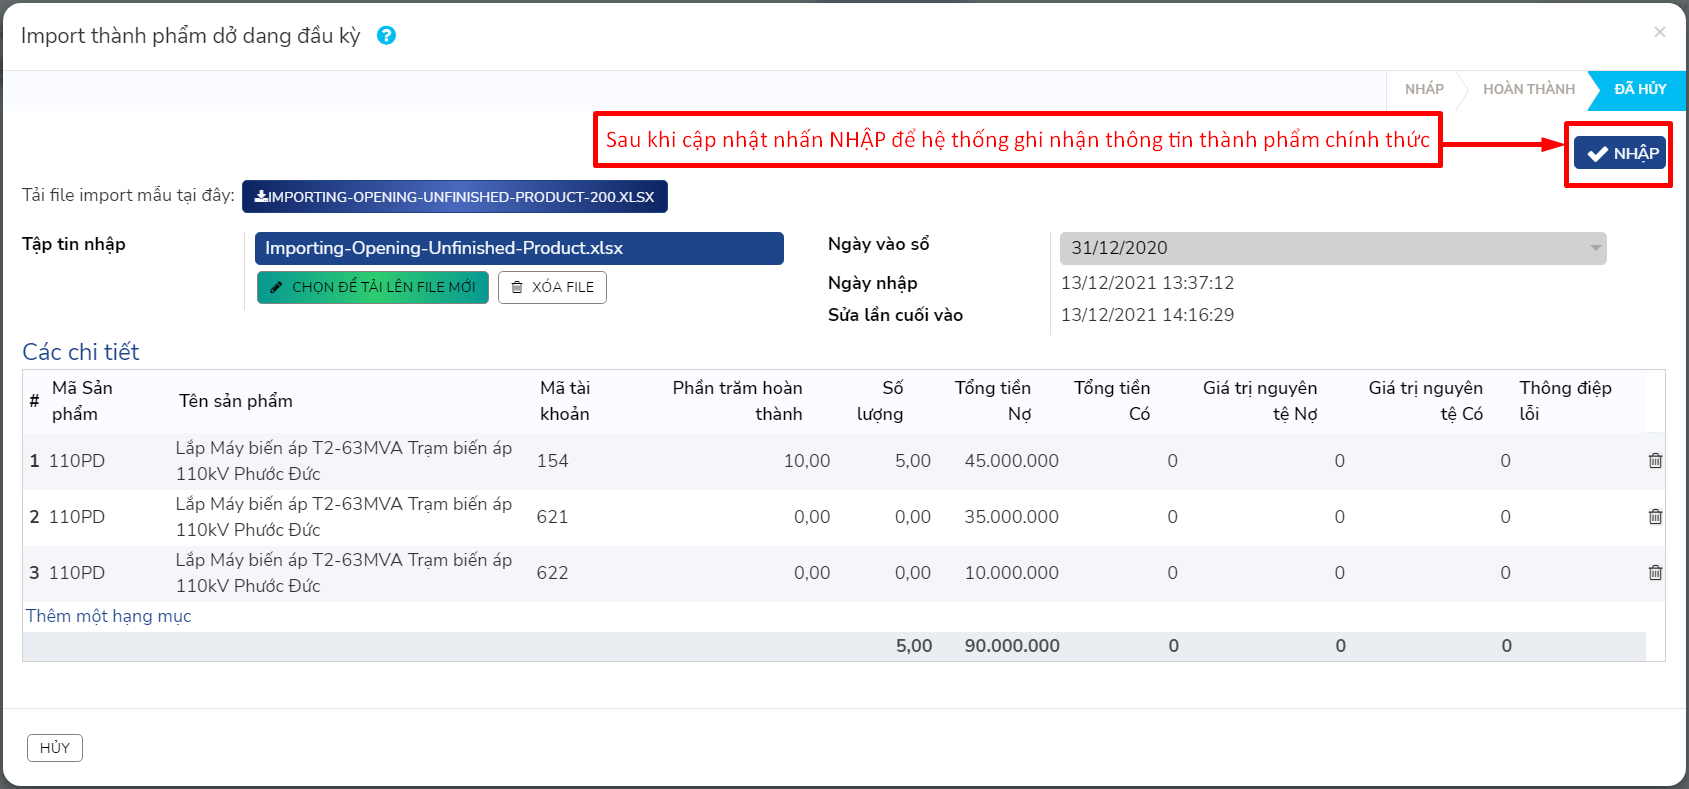Click CHỌN ĐỂ TẢI LÊN FILE MỚI

pos(373,287)
